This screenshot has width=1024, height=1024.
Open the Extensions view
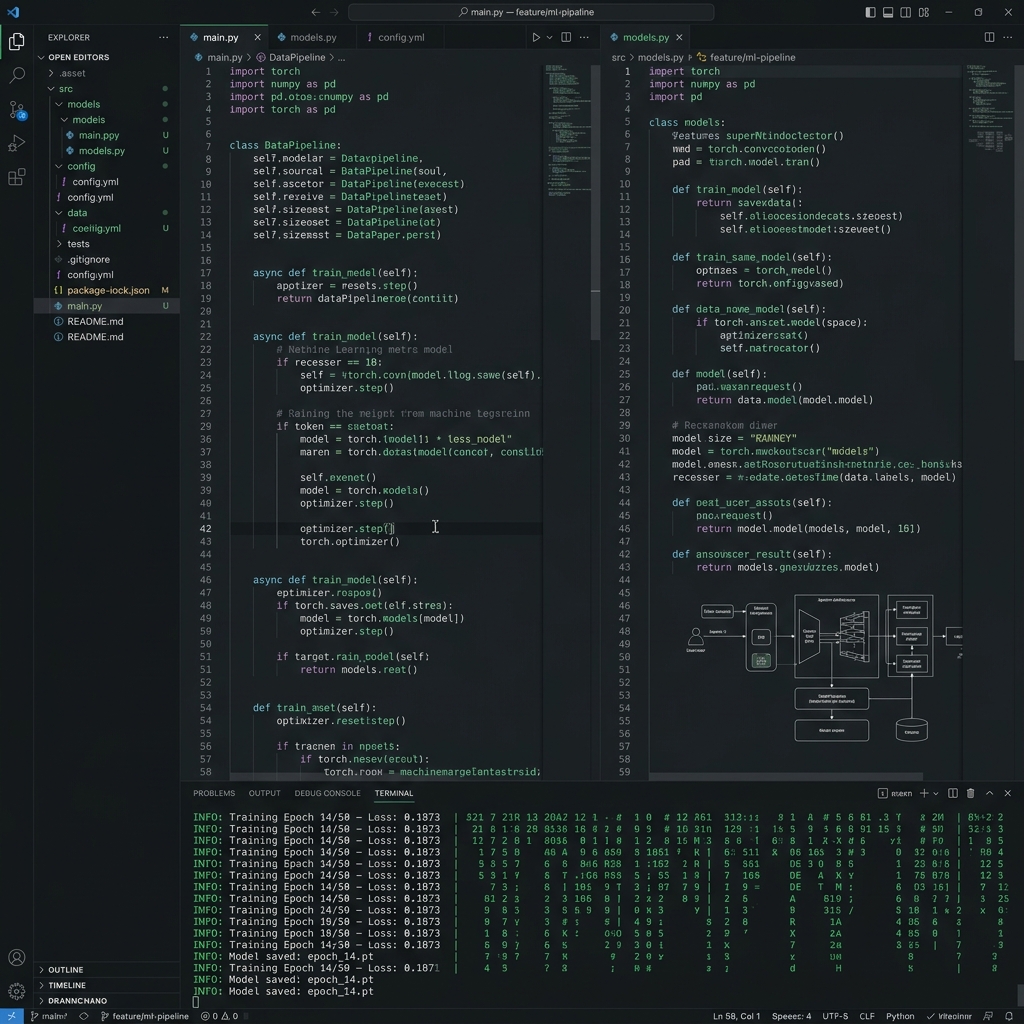(x=15, y=177)
